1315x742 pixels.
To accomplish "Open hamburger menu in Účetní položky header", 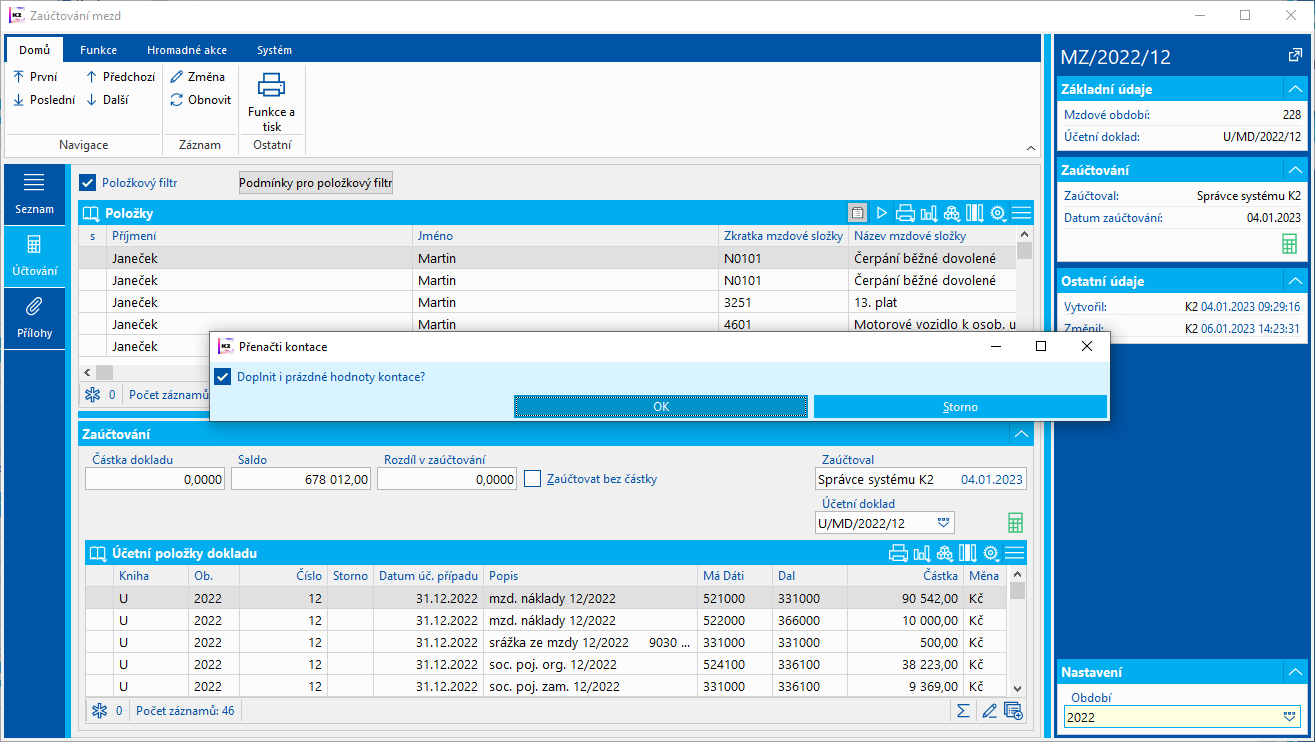I will [1015, 553].
